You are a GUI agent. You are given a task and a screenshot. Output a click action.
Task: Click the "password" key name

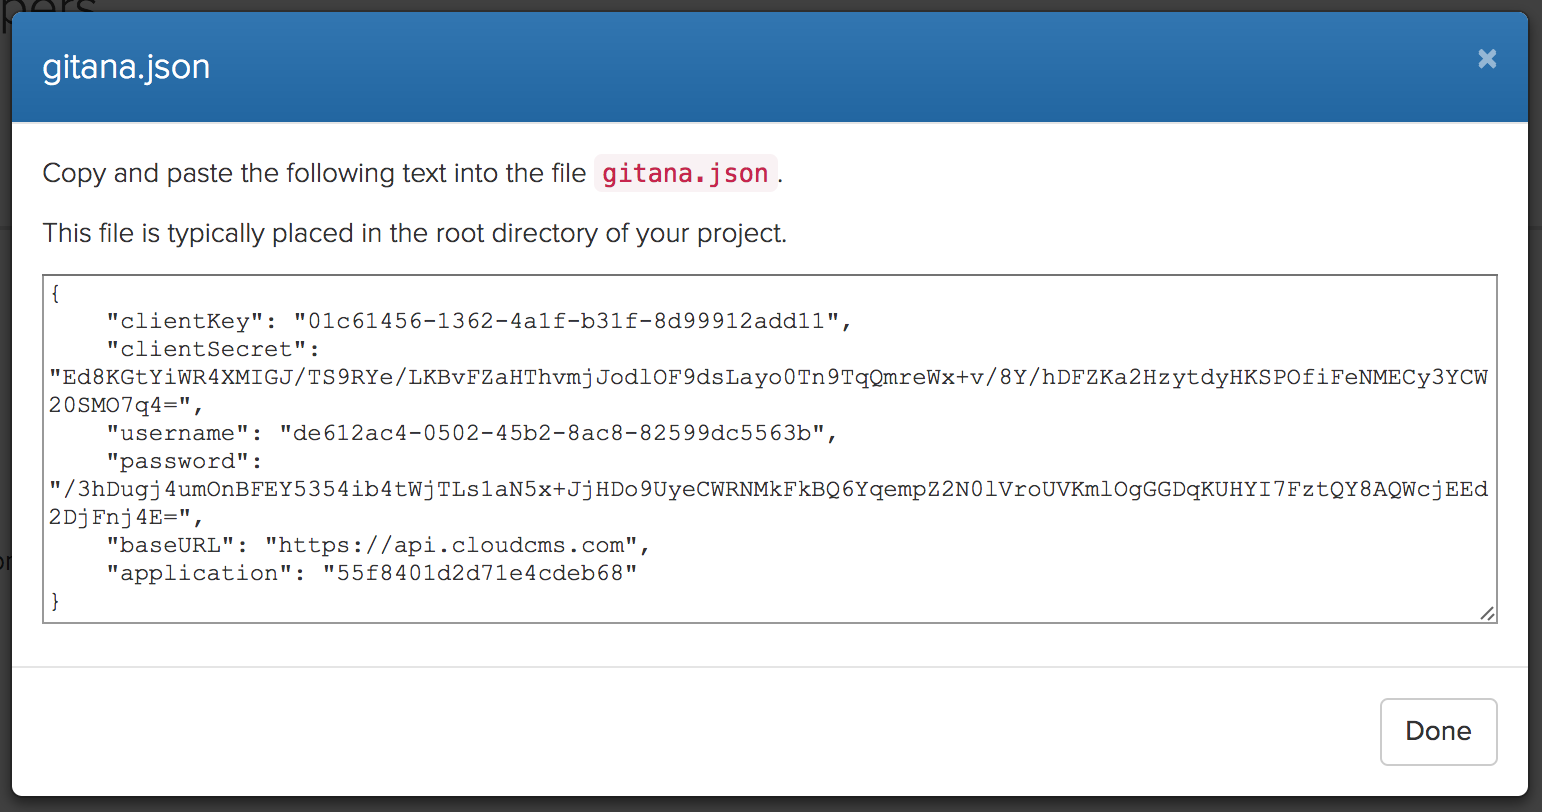pyautogui.click(x=184, y=461)
